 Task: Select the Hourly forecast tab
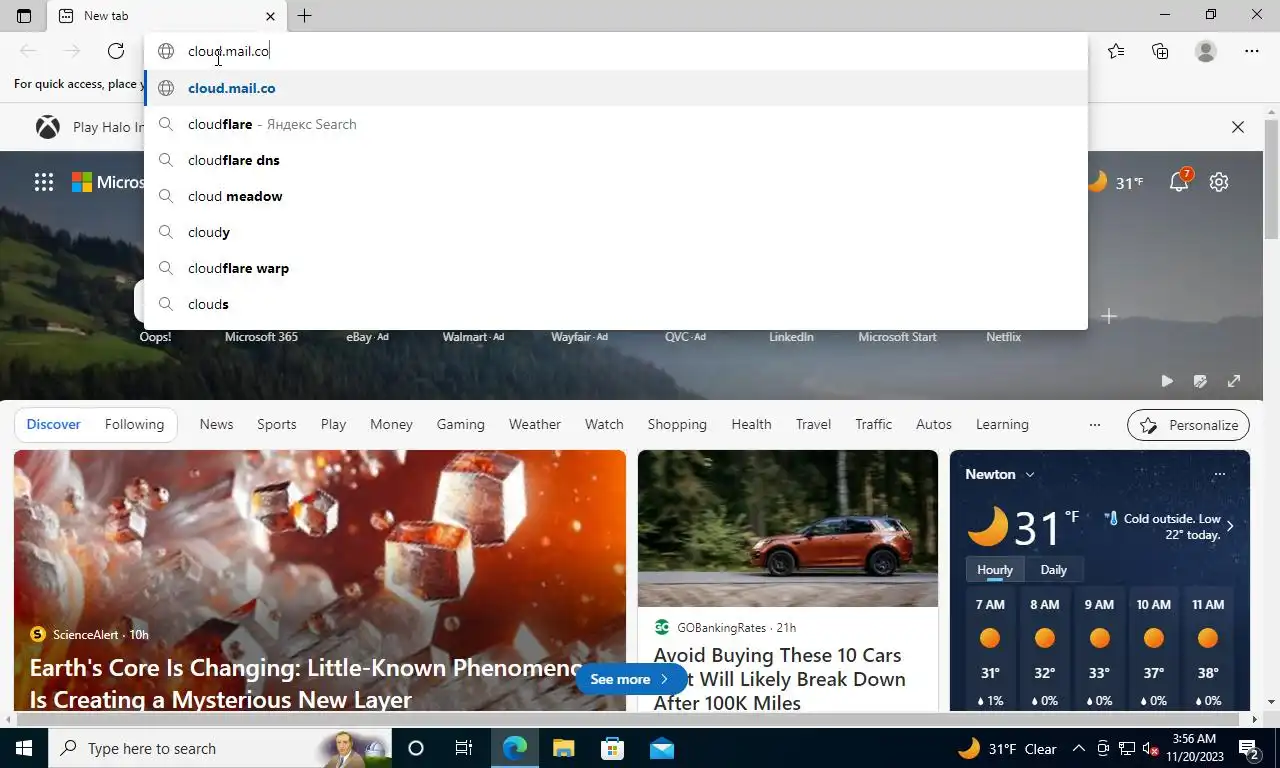tap(995, 569)
